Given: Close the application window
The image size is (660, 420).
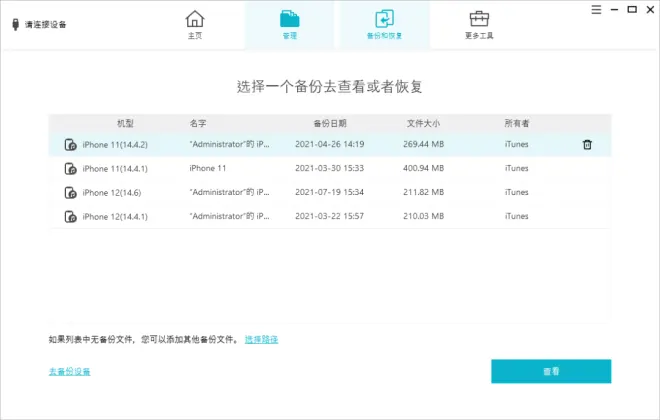Looking at the screenshot, I should click(x=650, y=9).
